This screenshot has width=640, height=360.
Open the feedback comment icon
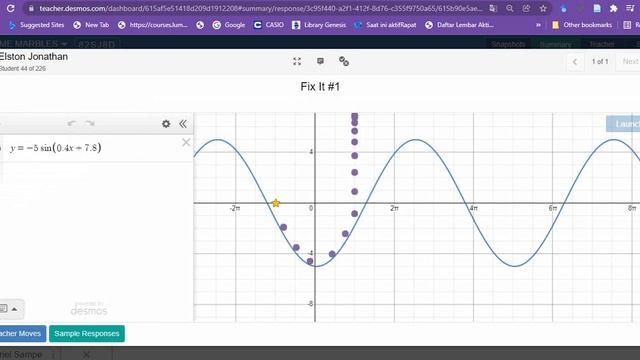(320, 61)
